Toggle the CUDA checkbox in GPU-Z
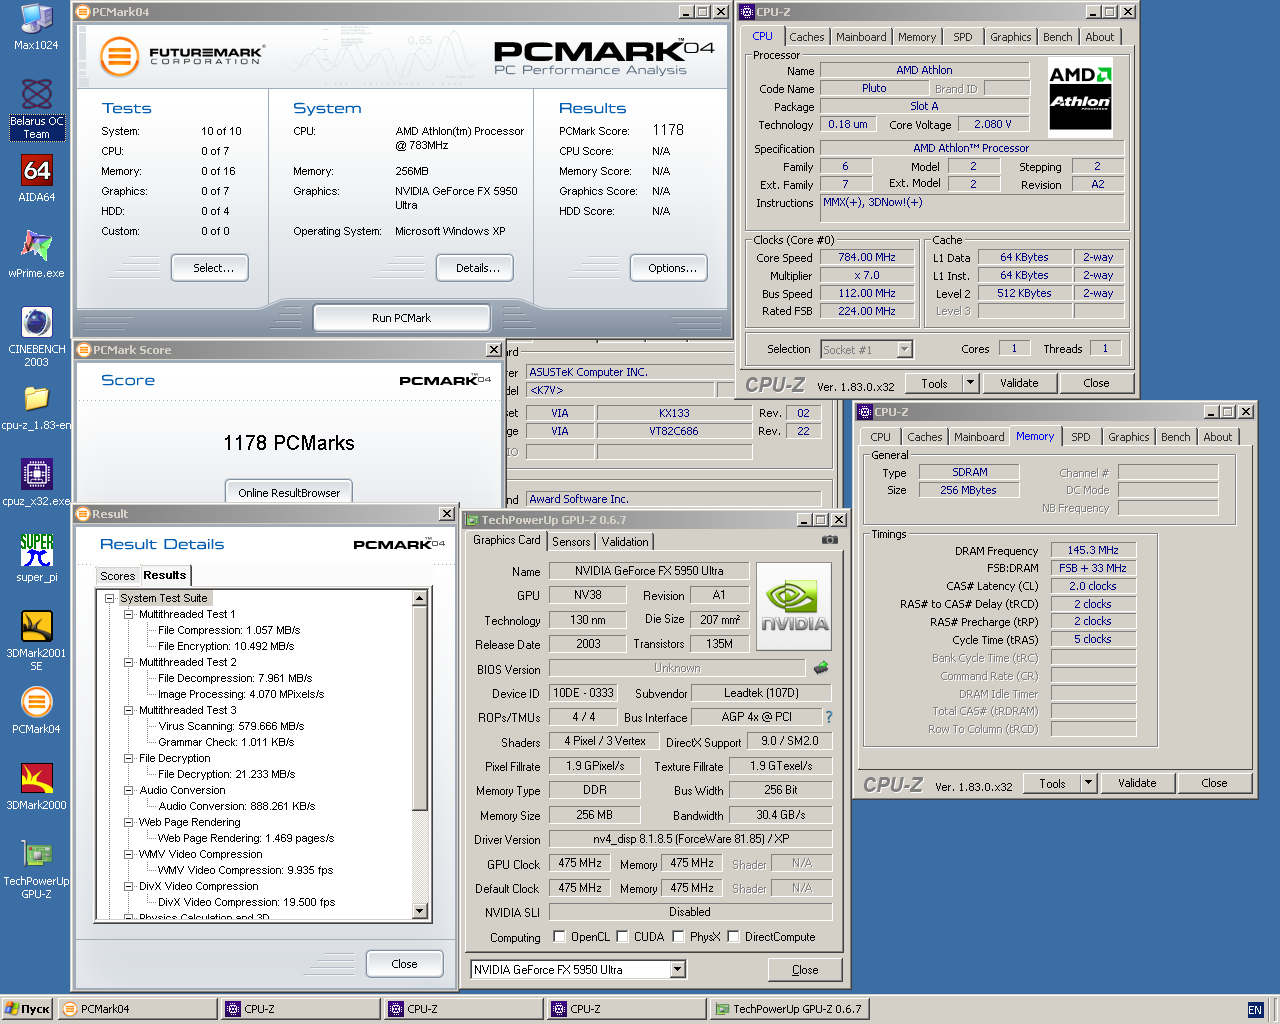This screenshot has height=1024, width=1280. click(623, 937)
